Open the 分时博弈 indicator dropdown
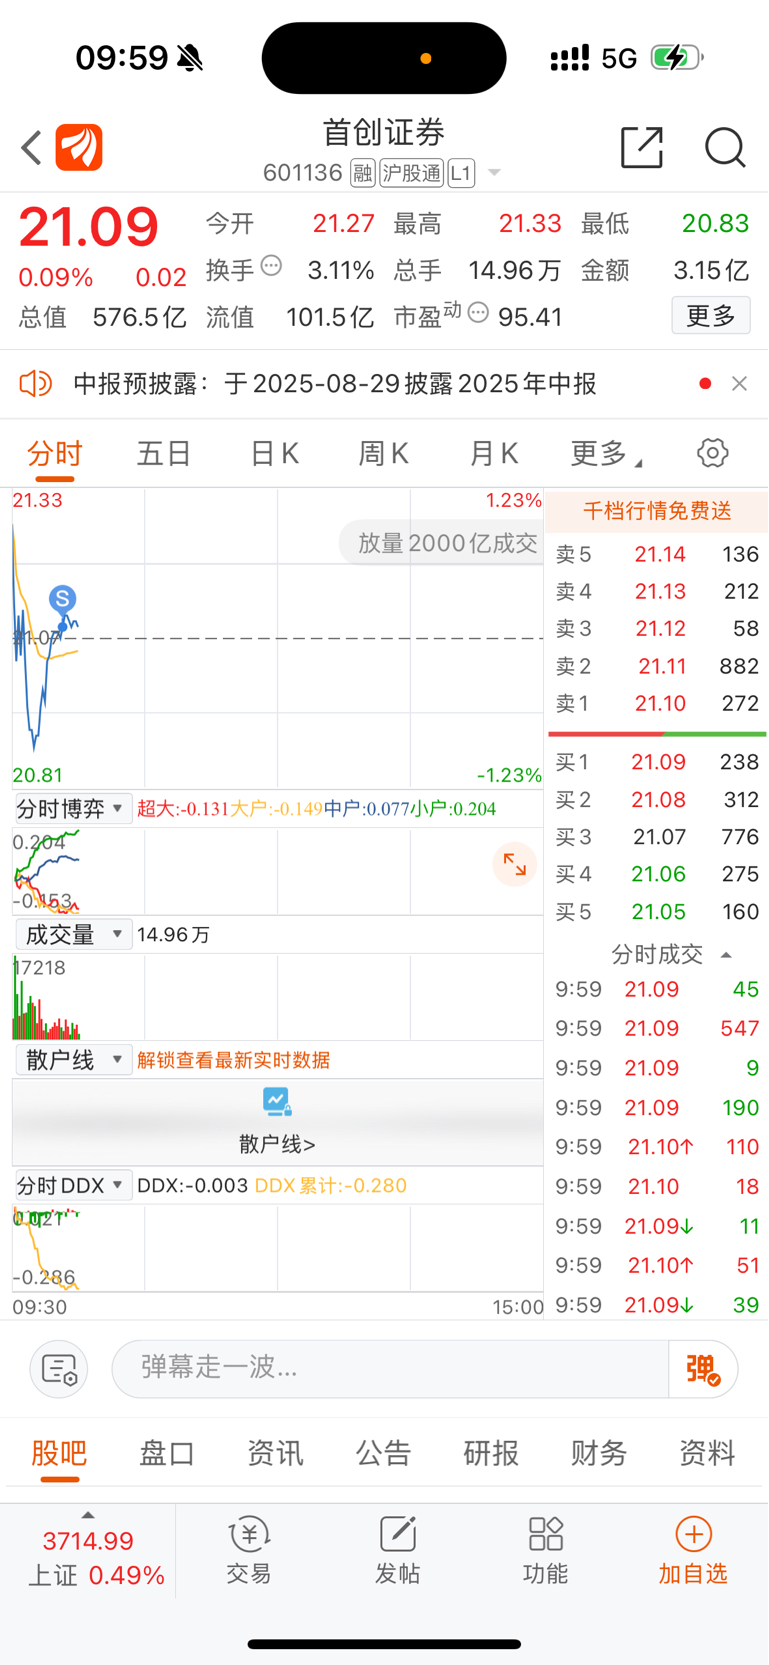The height and width of the screenshot is (1665, 769). pyautogui.click(x=73, y=808)
